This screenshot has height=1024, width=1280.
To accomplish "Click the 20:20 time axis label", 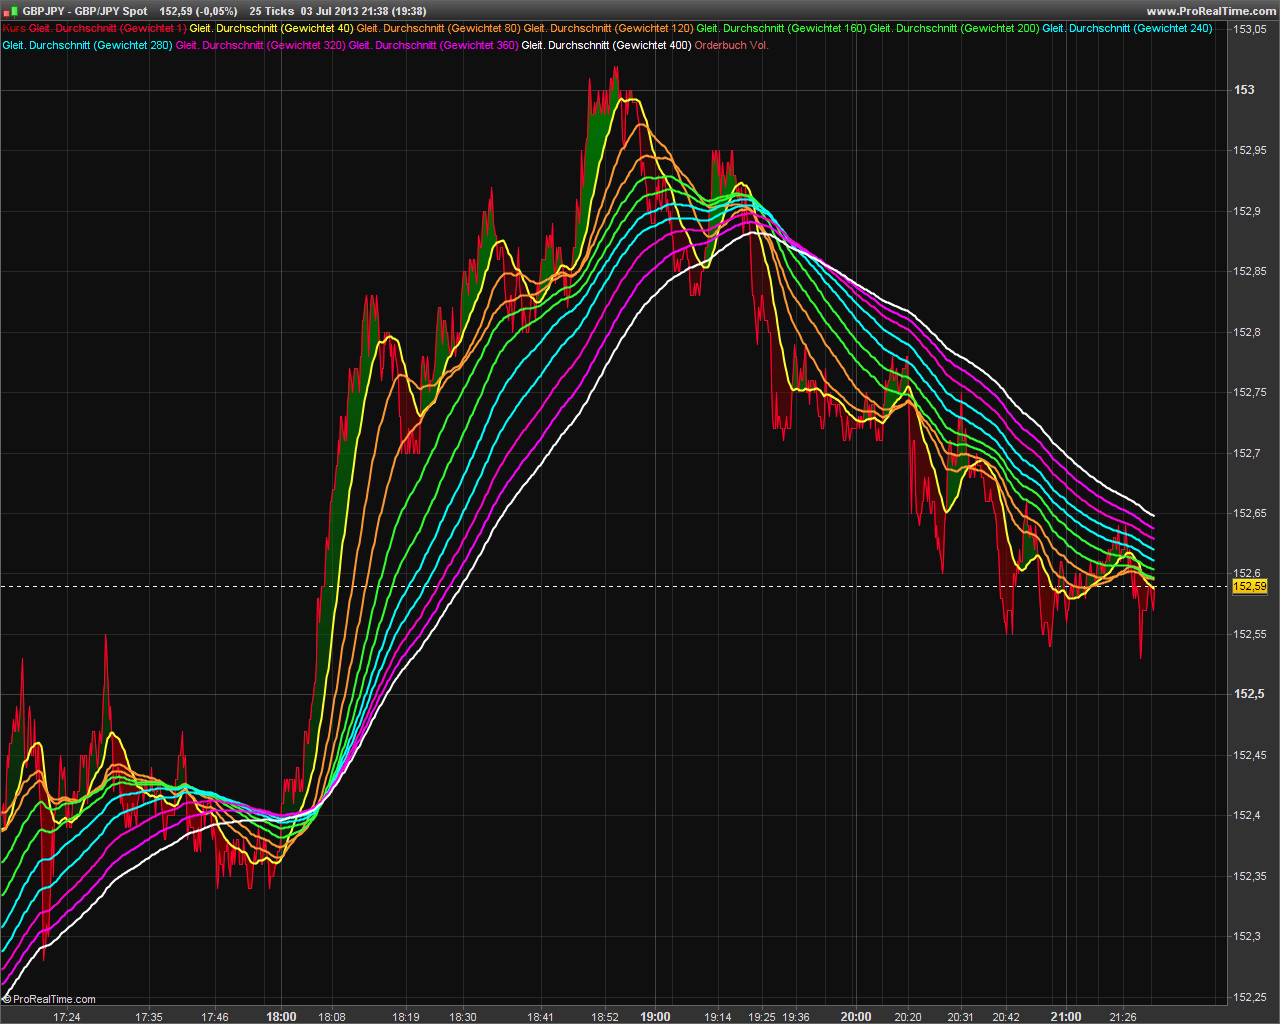I will [x=908, y=1017].
